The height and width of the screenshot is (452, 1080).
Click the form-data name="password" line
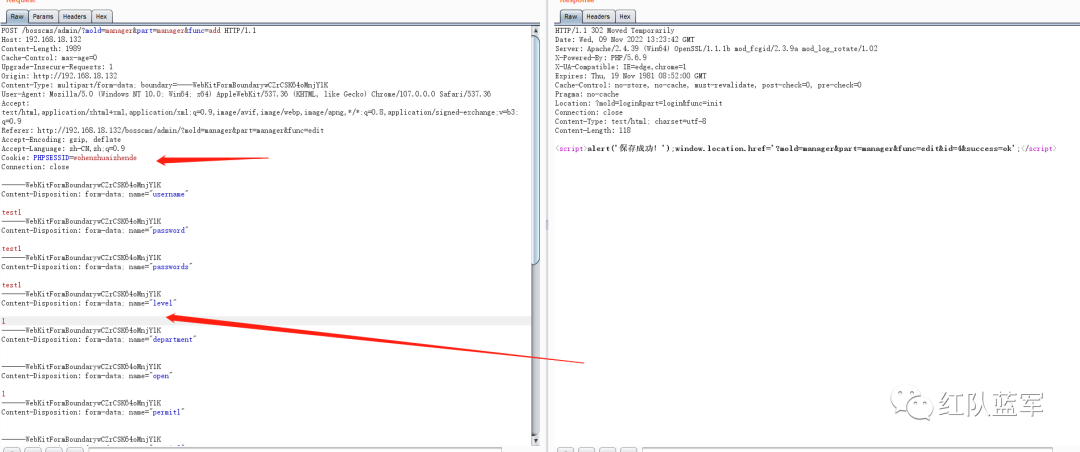point(94,230)
